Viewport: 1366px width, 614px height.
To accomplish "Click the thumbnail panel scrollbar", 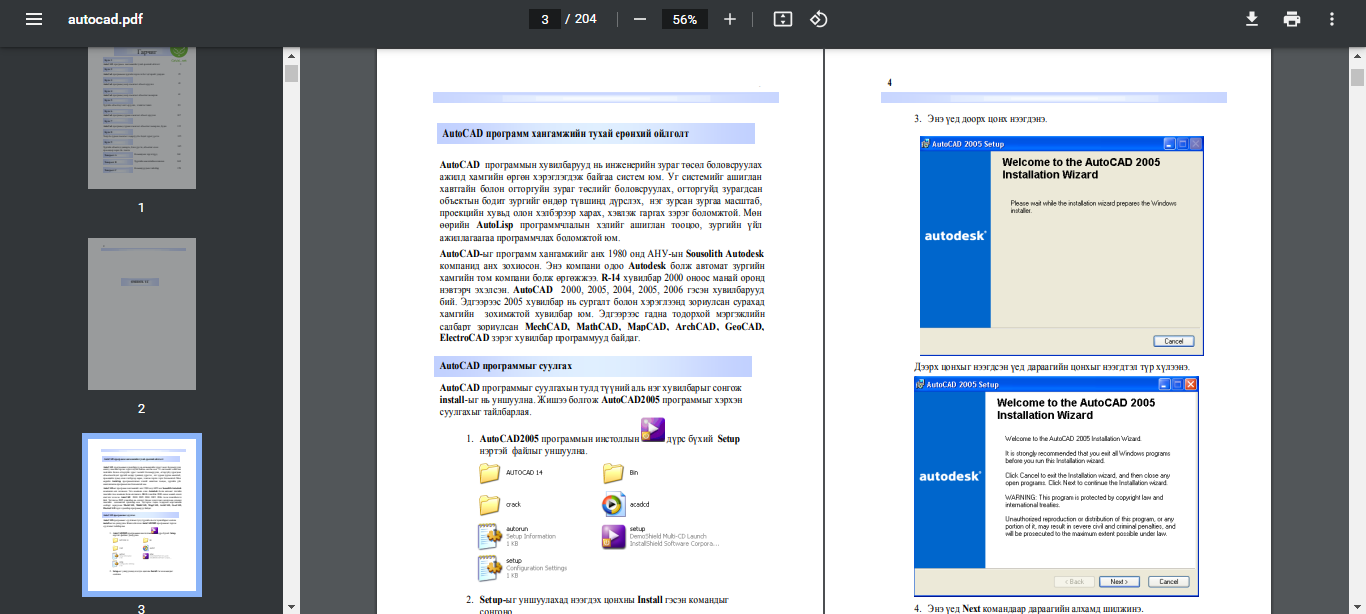I will [291, 74].
